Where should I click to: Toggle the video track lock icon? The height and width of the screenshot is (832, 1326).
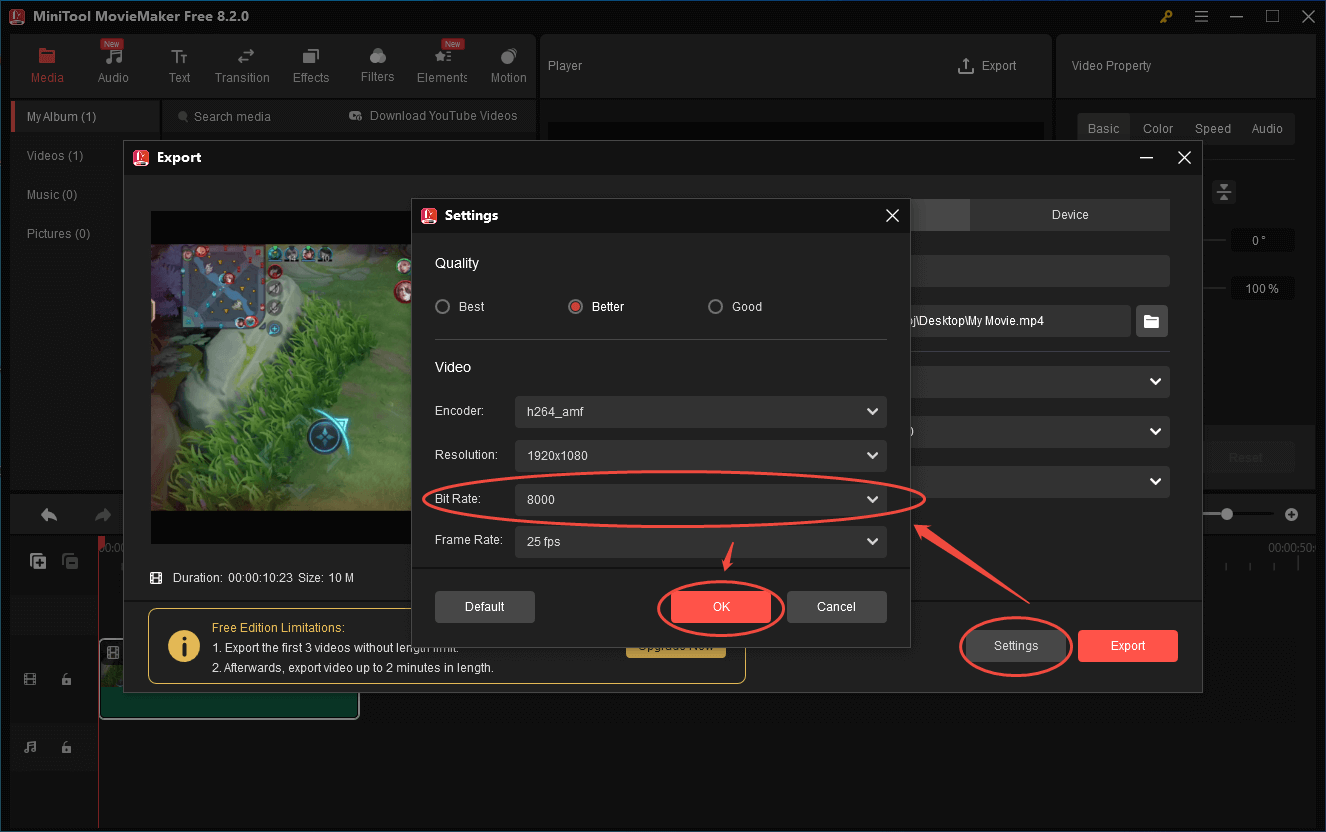coord(66,680)
